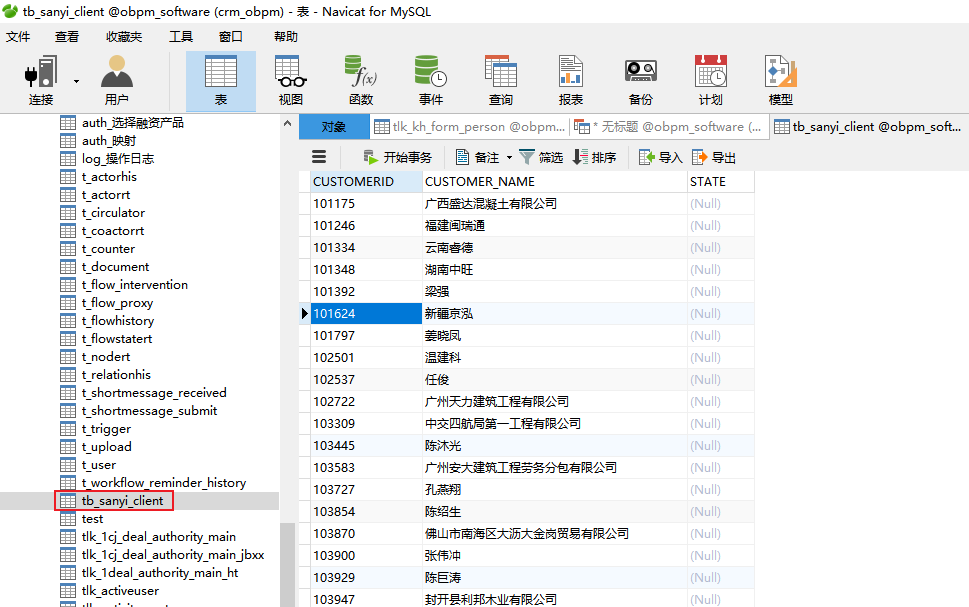Open the 备份 (Backup) tool
This screenshot has height=607, width=969.
point(640,81)
